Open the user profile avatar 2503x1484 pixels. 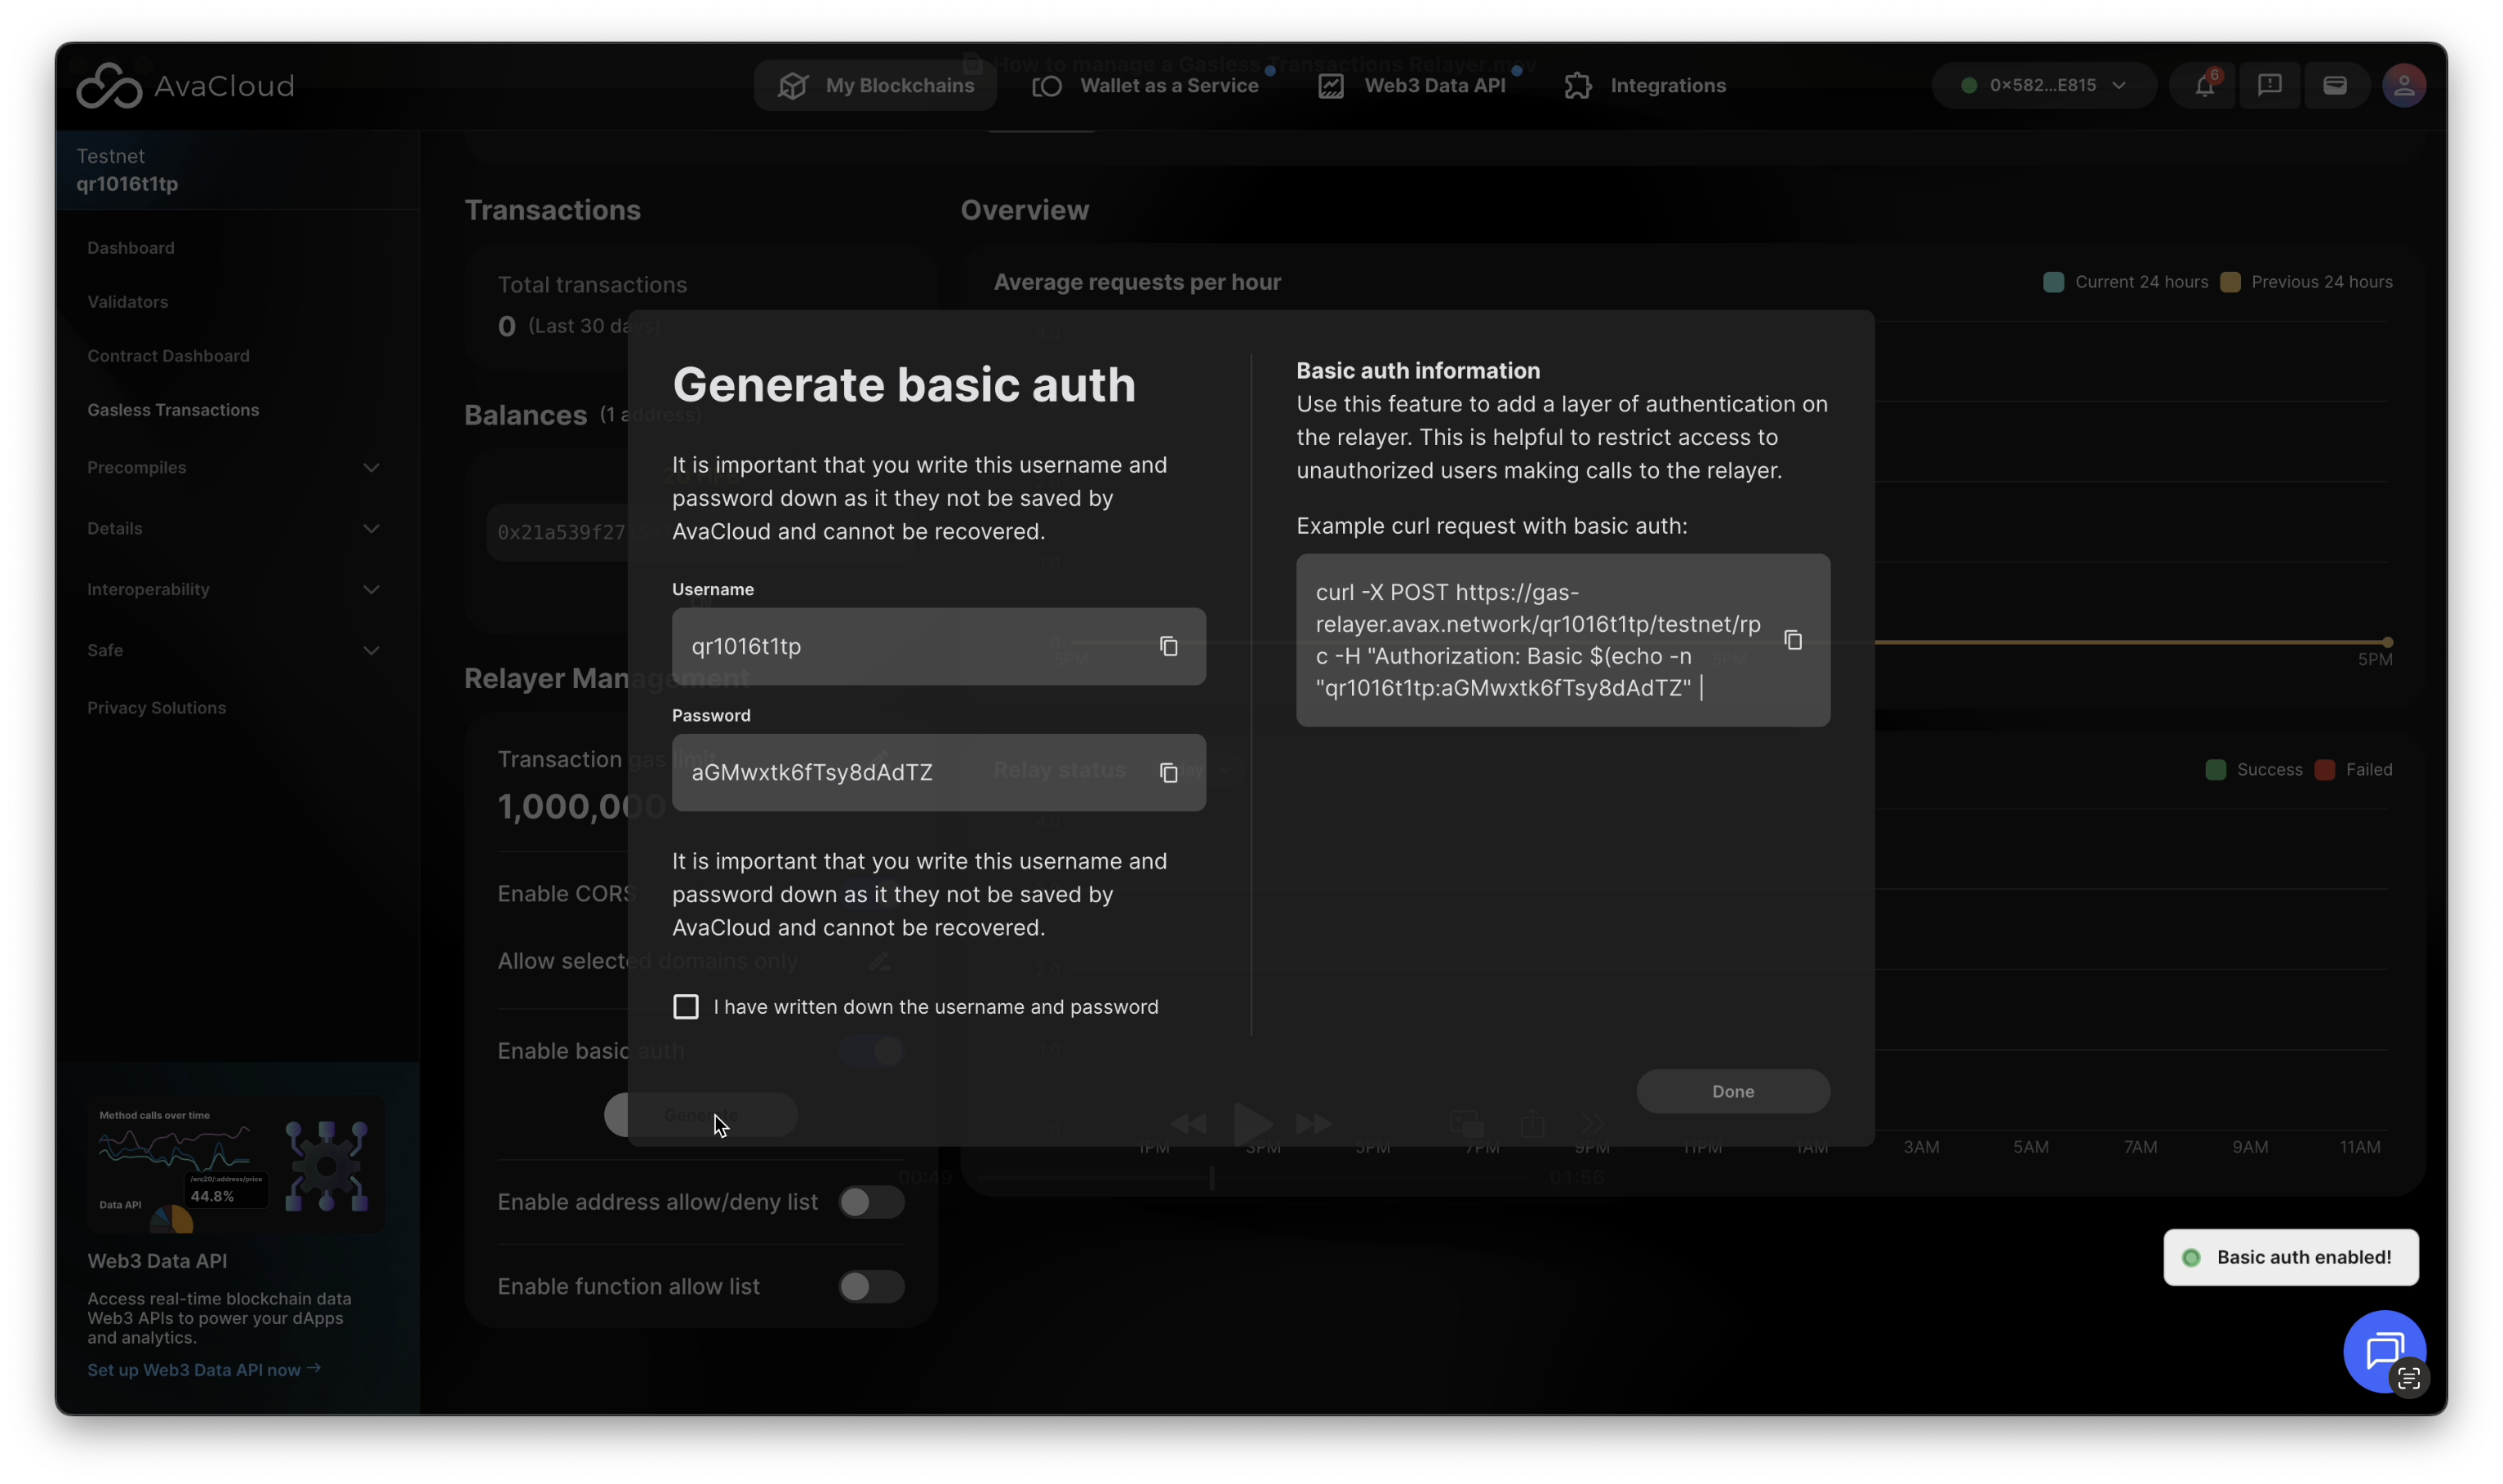click(x=2403, y=86)
